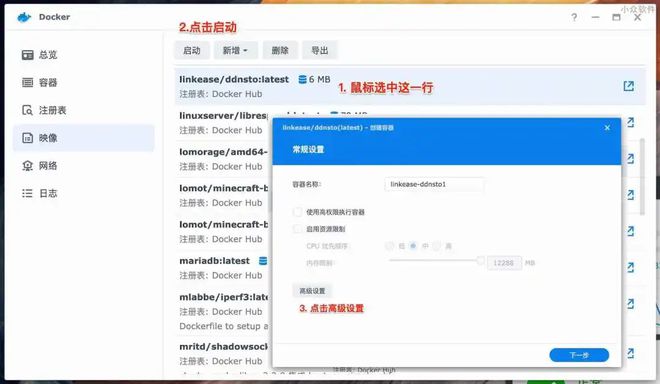Select the mariadb:latest image row

[x=223, y=268]
